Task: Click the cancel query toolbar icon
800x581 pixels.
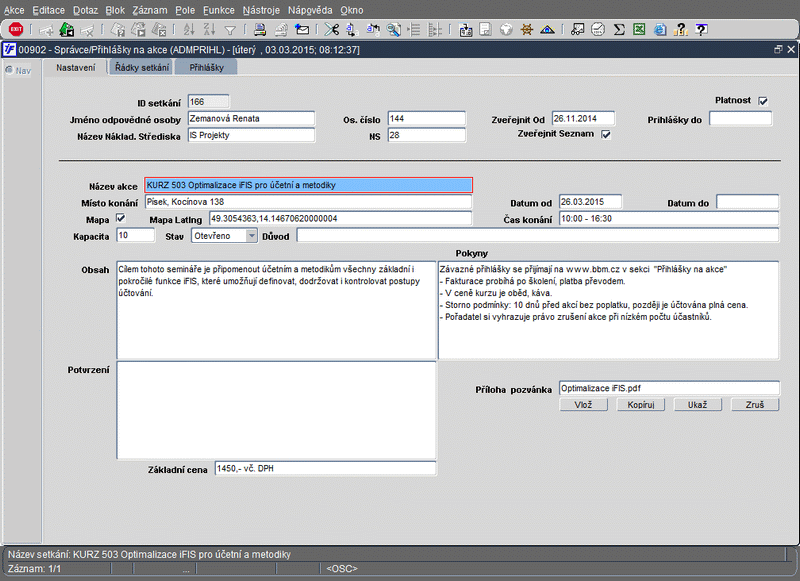Action: [x=159, y=30]
